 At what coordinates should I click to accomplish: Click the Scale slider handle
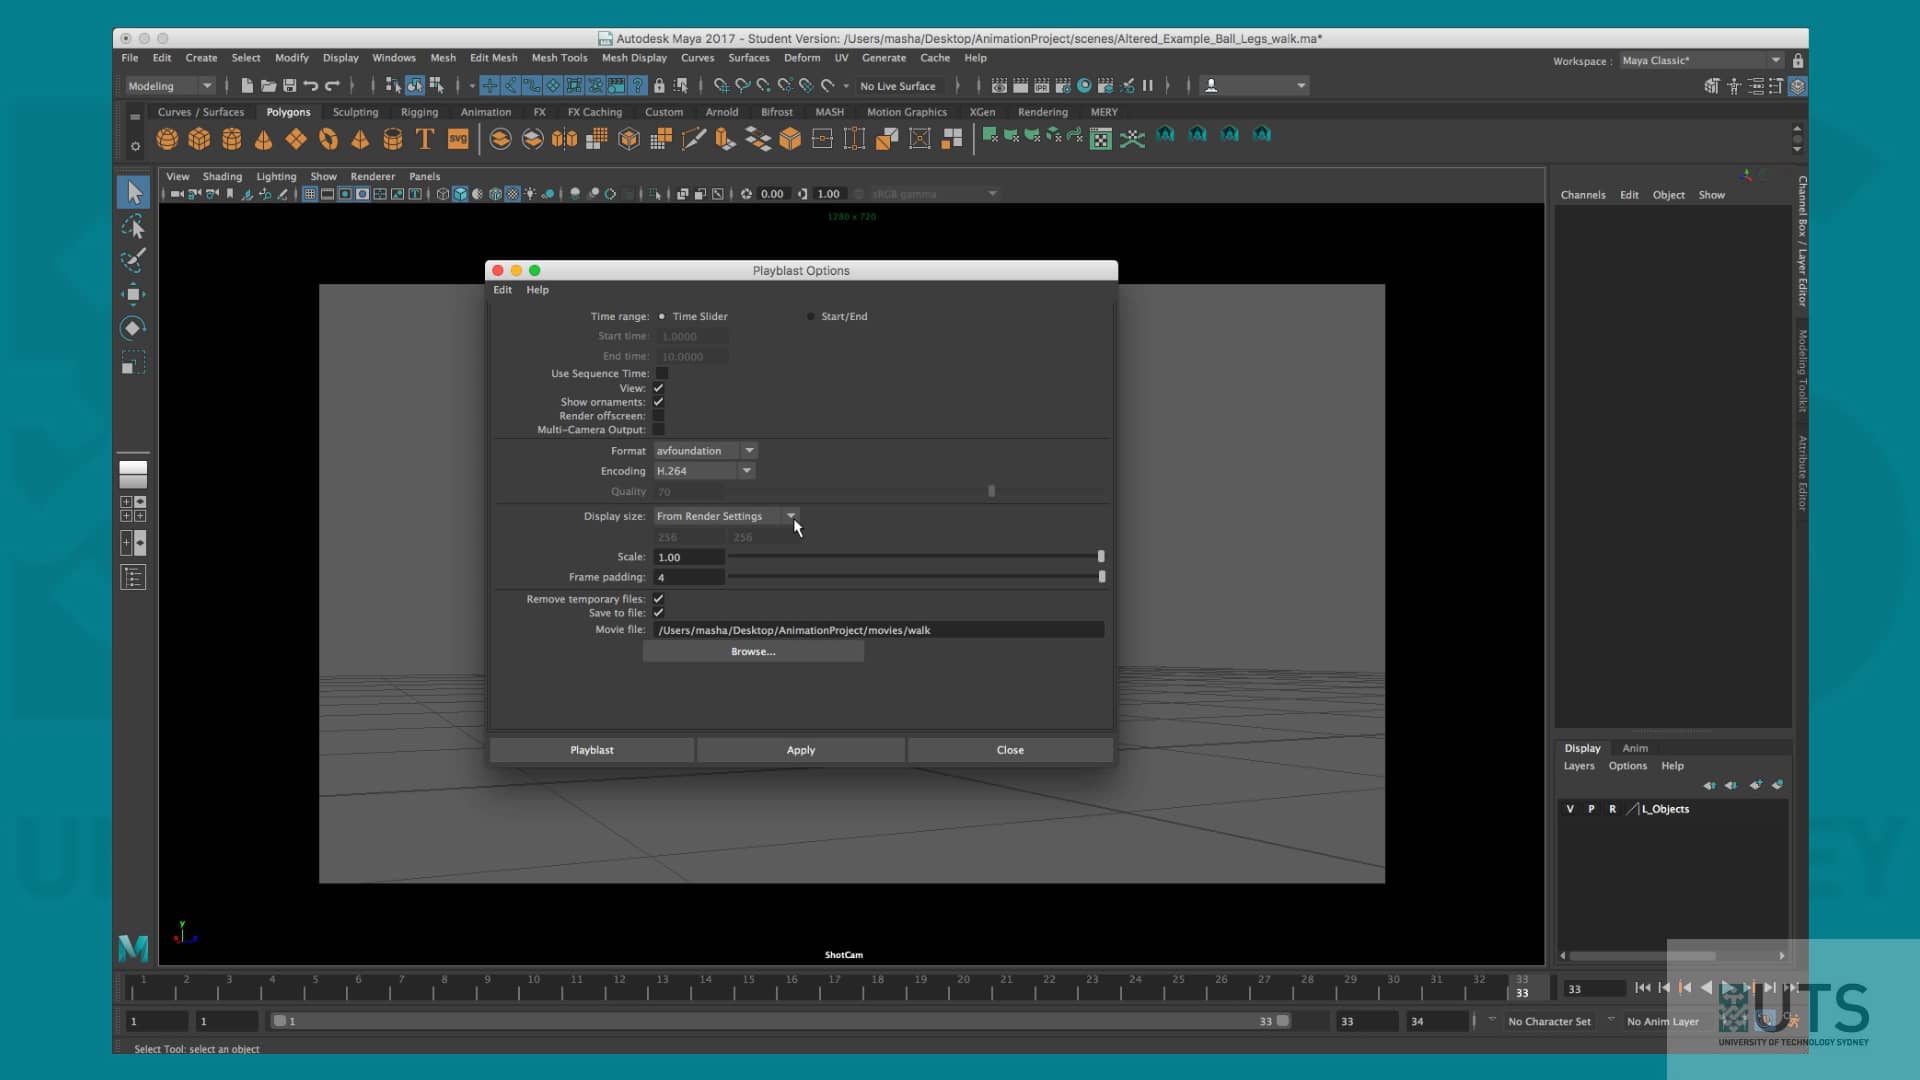pyautogui.click(x=1101, y=557)
